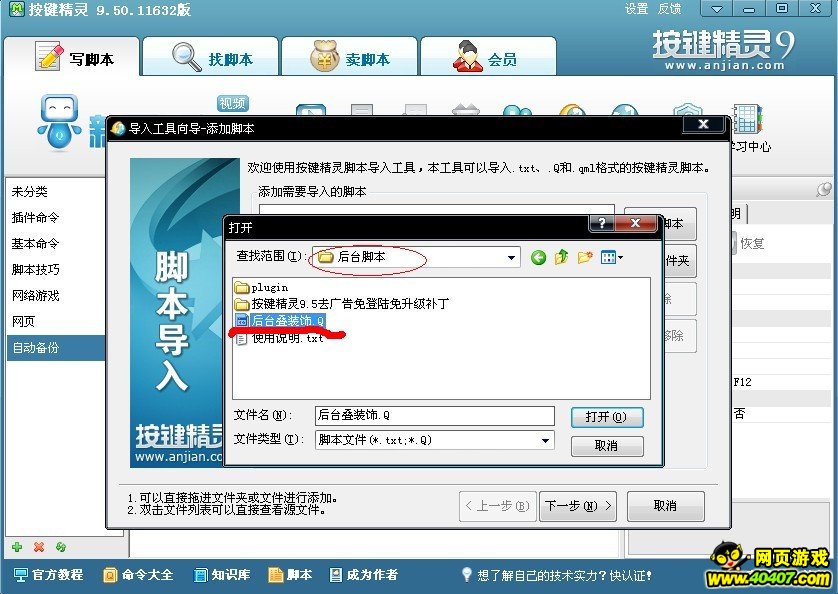Viewport: 838px width, 594px height.
Task: Expand the 查找范围 folder dropdown
Action: click(511, 258)
